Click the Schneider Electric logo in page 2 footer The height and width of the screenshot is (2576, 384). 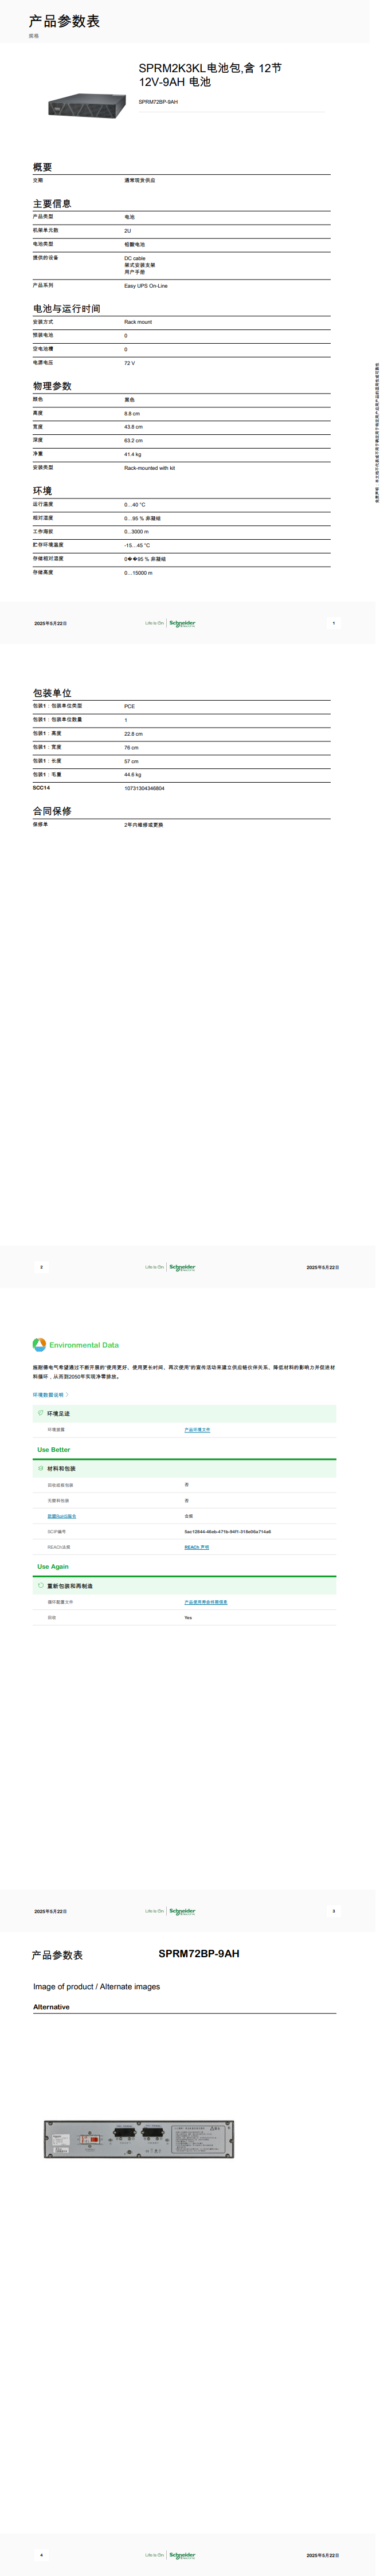click(182, 1267)
